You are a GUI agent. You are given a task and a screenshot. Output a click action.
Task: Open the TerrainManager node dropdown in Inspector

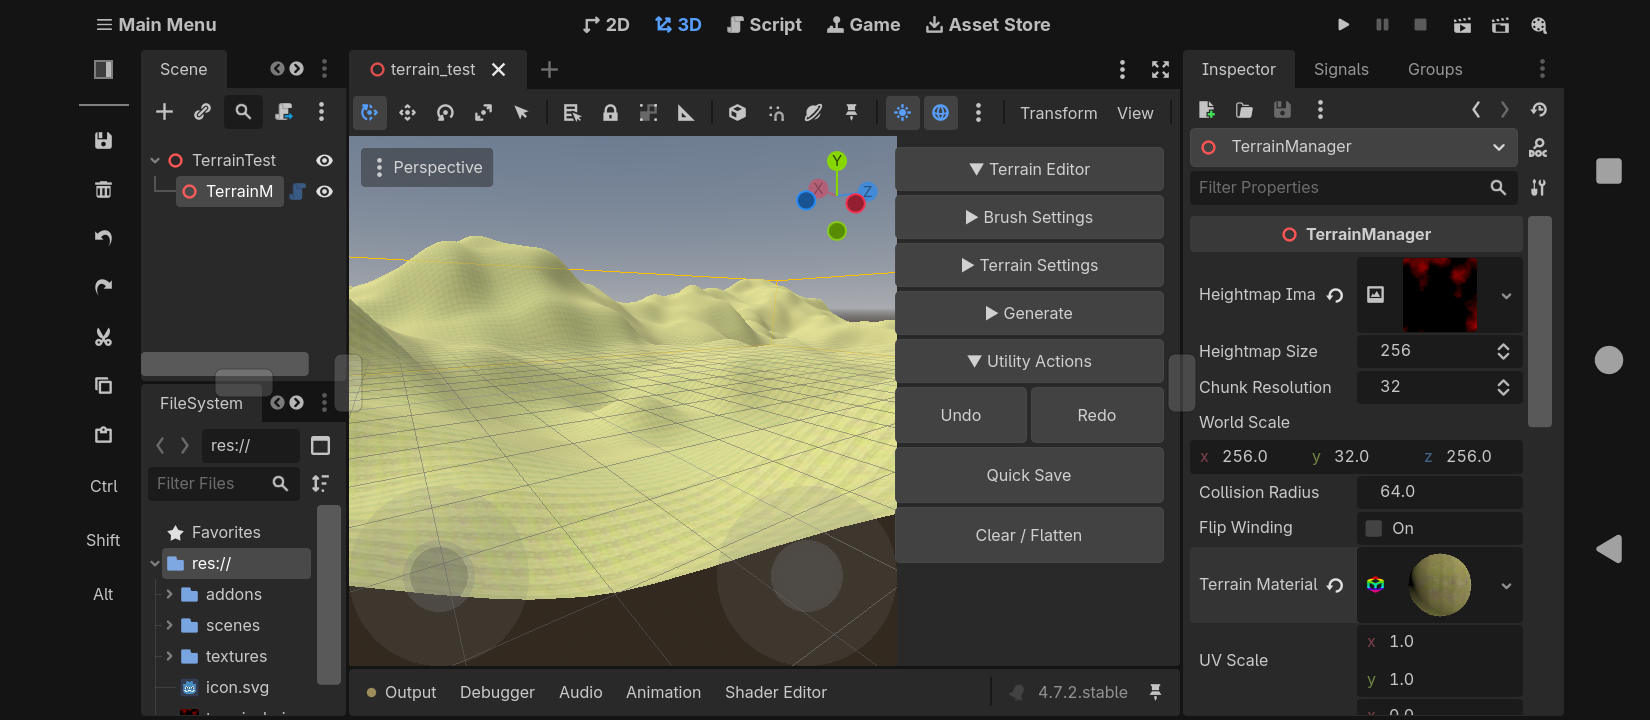click(x=1354, y=147)
